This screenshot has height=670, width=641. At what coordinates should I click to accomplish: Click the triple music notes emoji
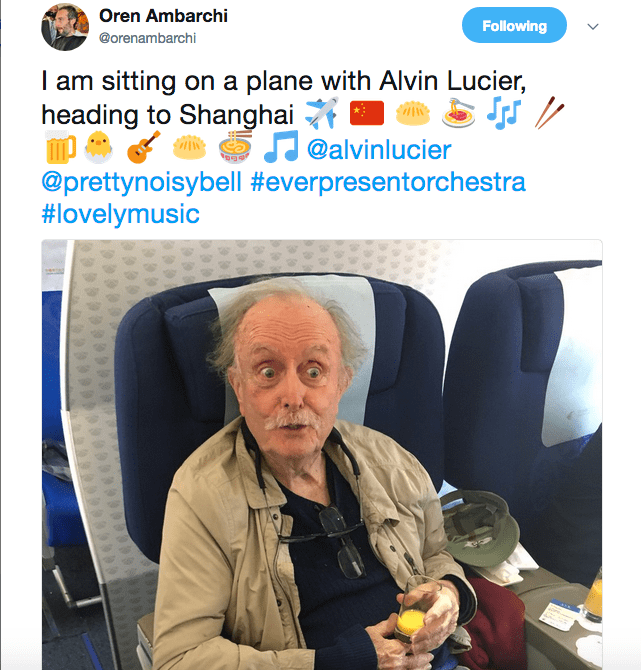(x=504, y=113)
